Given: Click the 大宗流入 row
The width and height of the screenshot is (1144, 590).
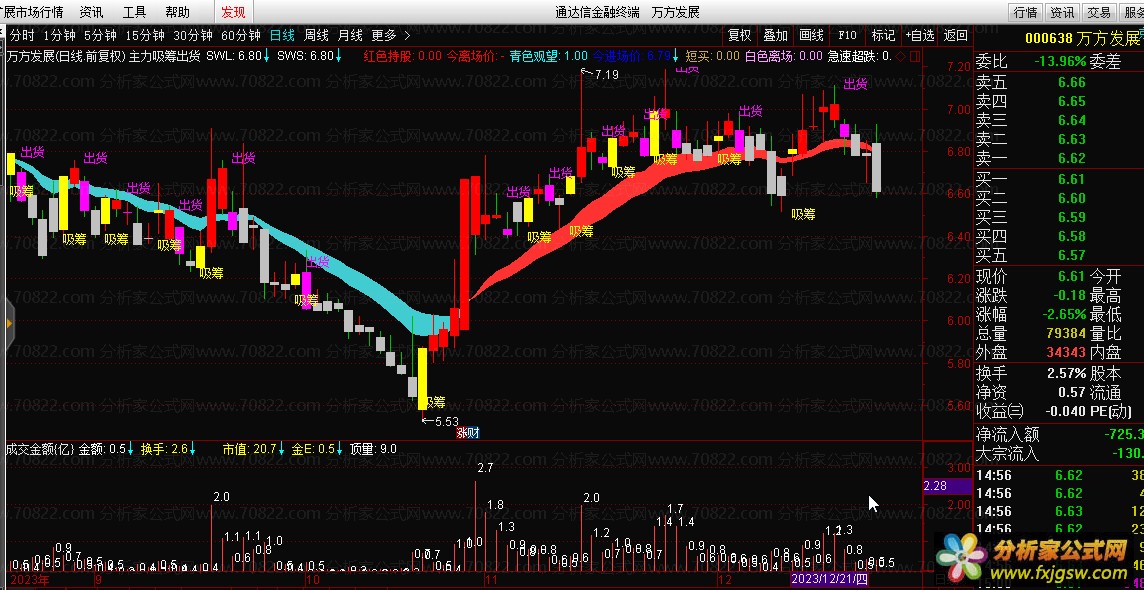Looking at the screenshot, I should point(1059,454).
